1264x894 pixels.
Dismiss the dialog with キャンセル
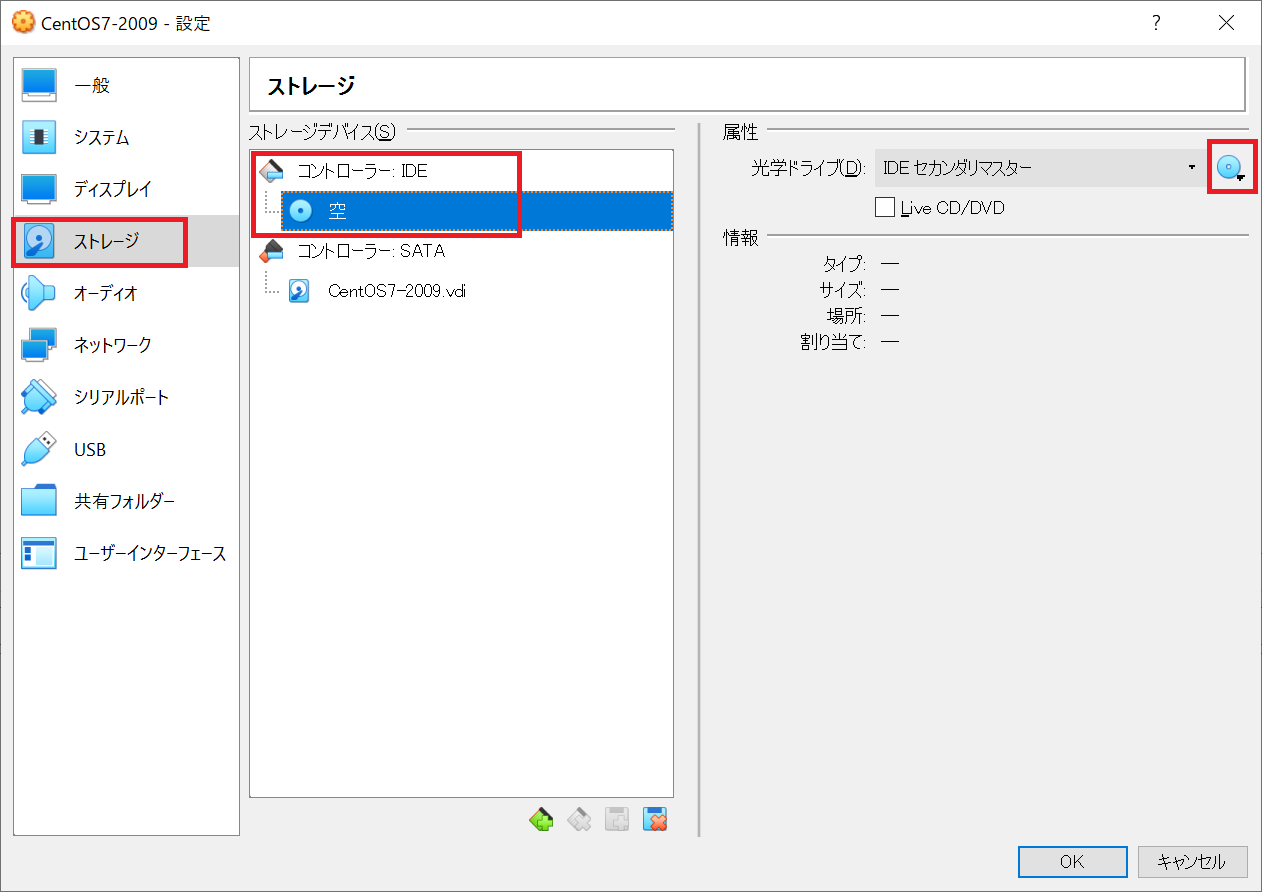1192,861
